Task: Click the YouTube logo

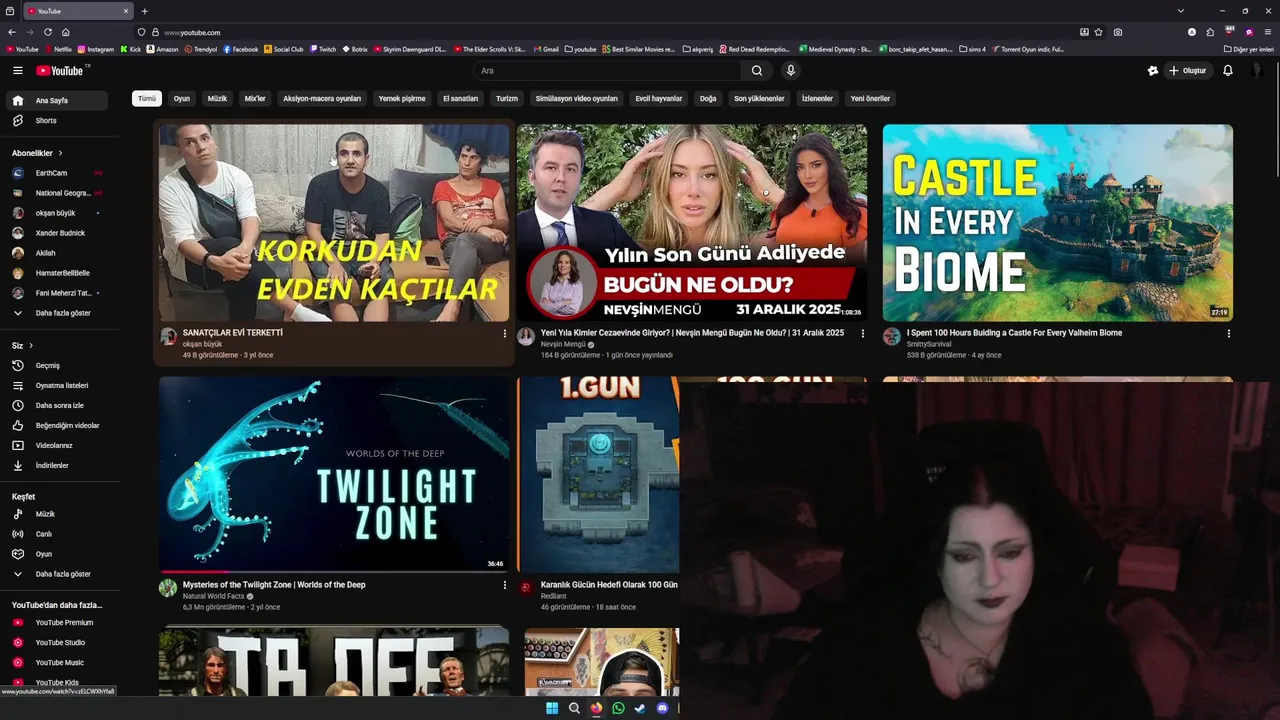Action: (x=61, y=70)
